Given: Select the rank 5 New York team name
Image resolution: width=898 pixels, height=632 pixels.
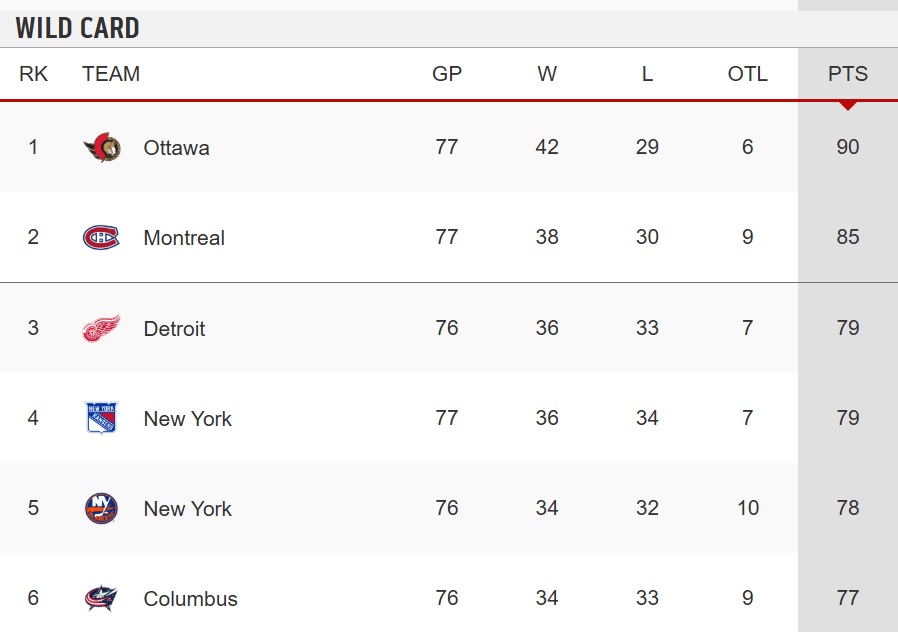Looking at the screenshot, I should coord(187,508).
